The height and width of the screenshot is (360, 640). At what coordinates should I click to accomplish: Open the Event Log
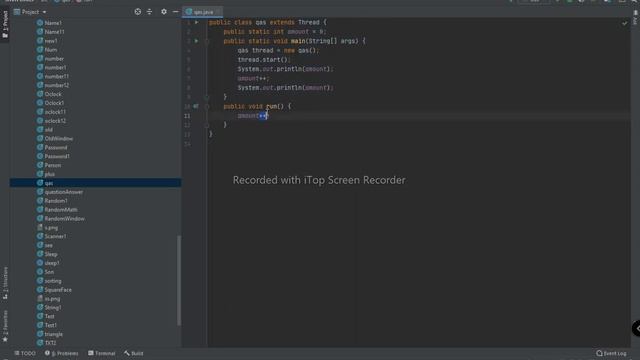pyautogui.click(x=611, y=353)
